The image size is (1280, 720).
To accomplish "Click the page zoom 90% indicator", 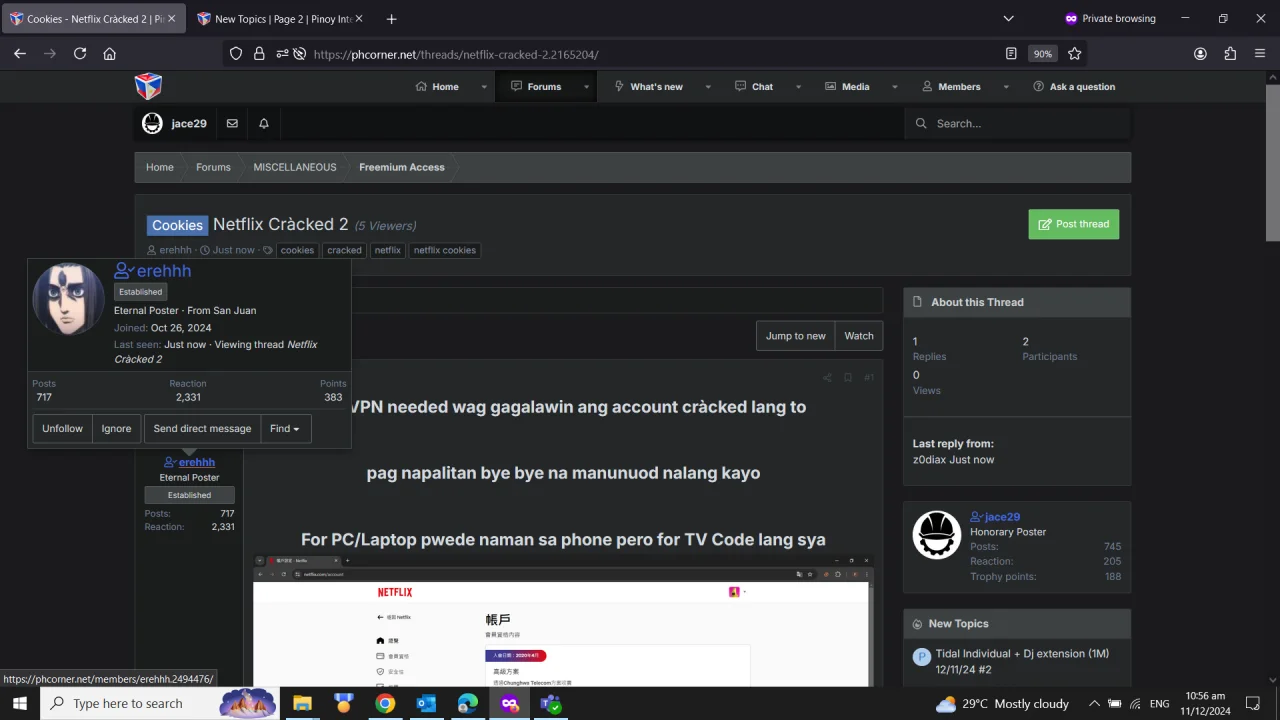I will coord(1043,54).
